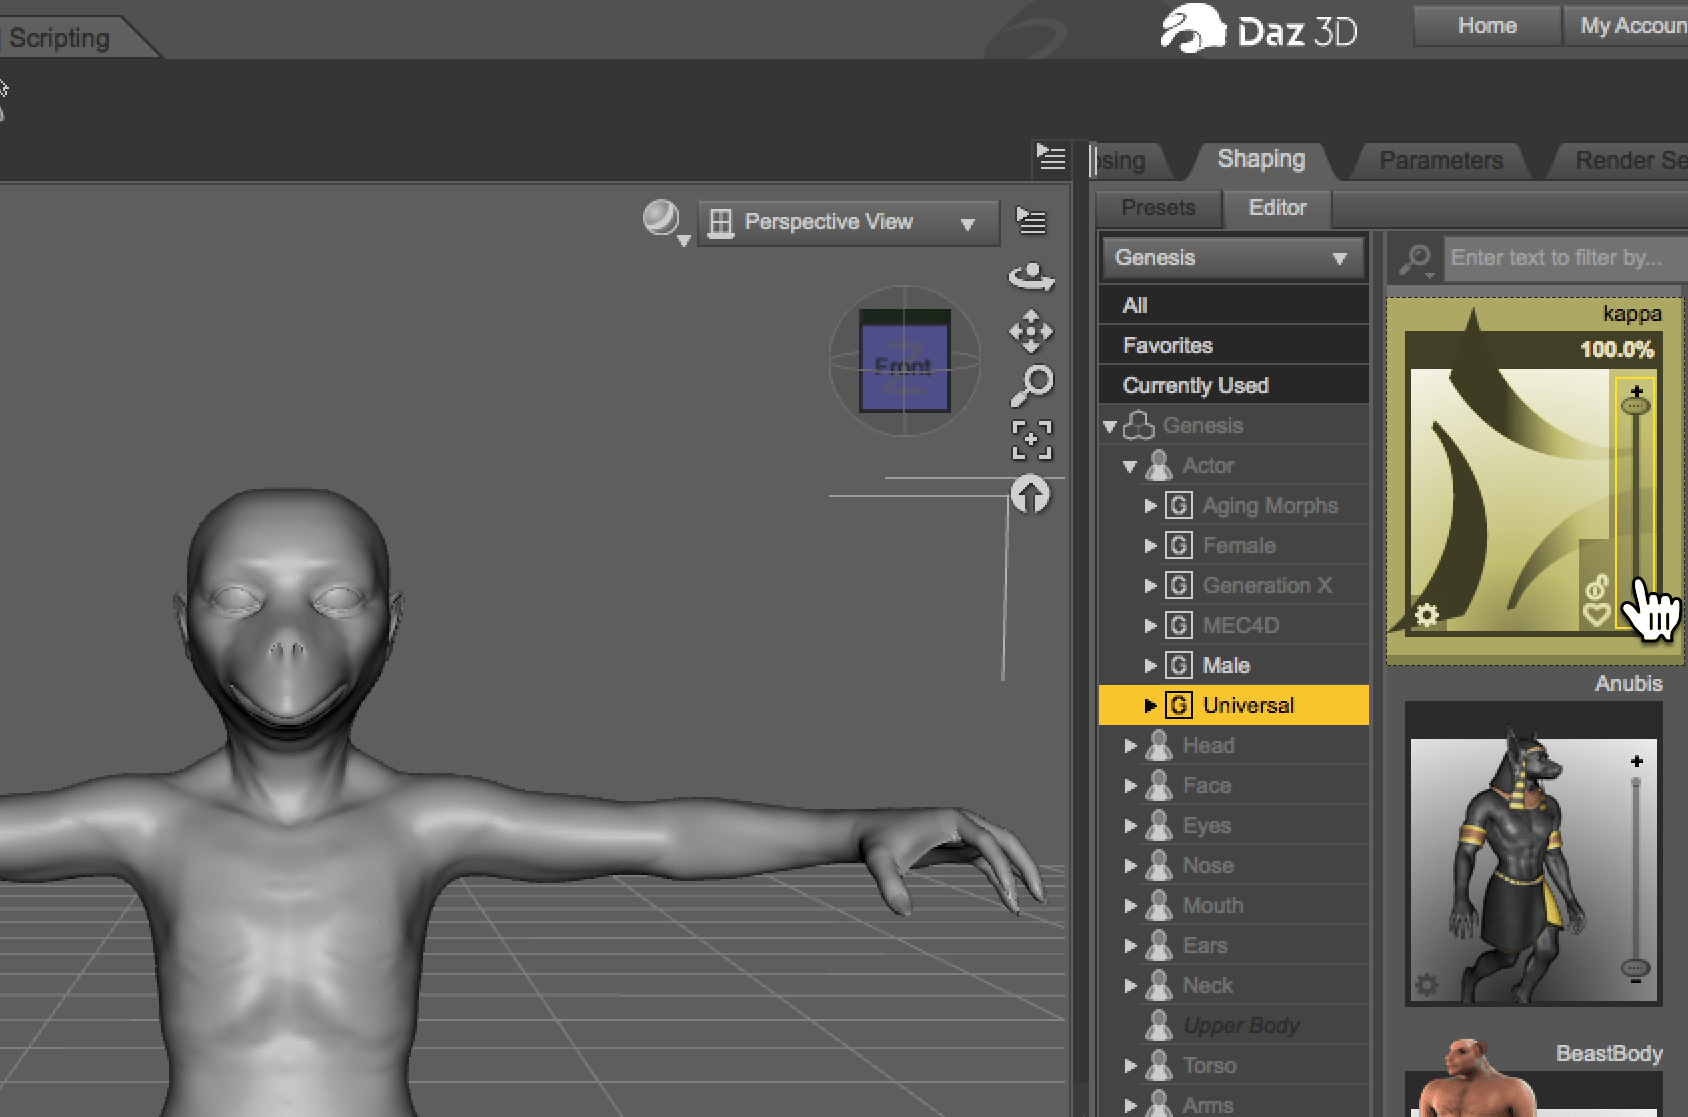Open kappa morph settings gear icon

1427,614
